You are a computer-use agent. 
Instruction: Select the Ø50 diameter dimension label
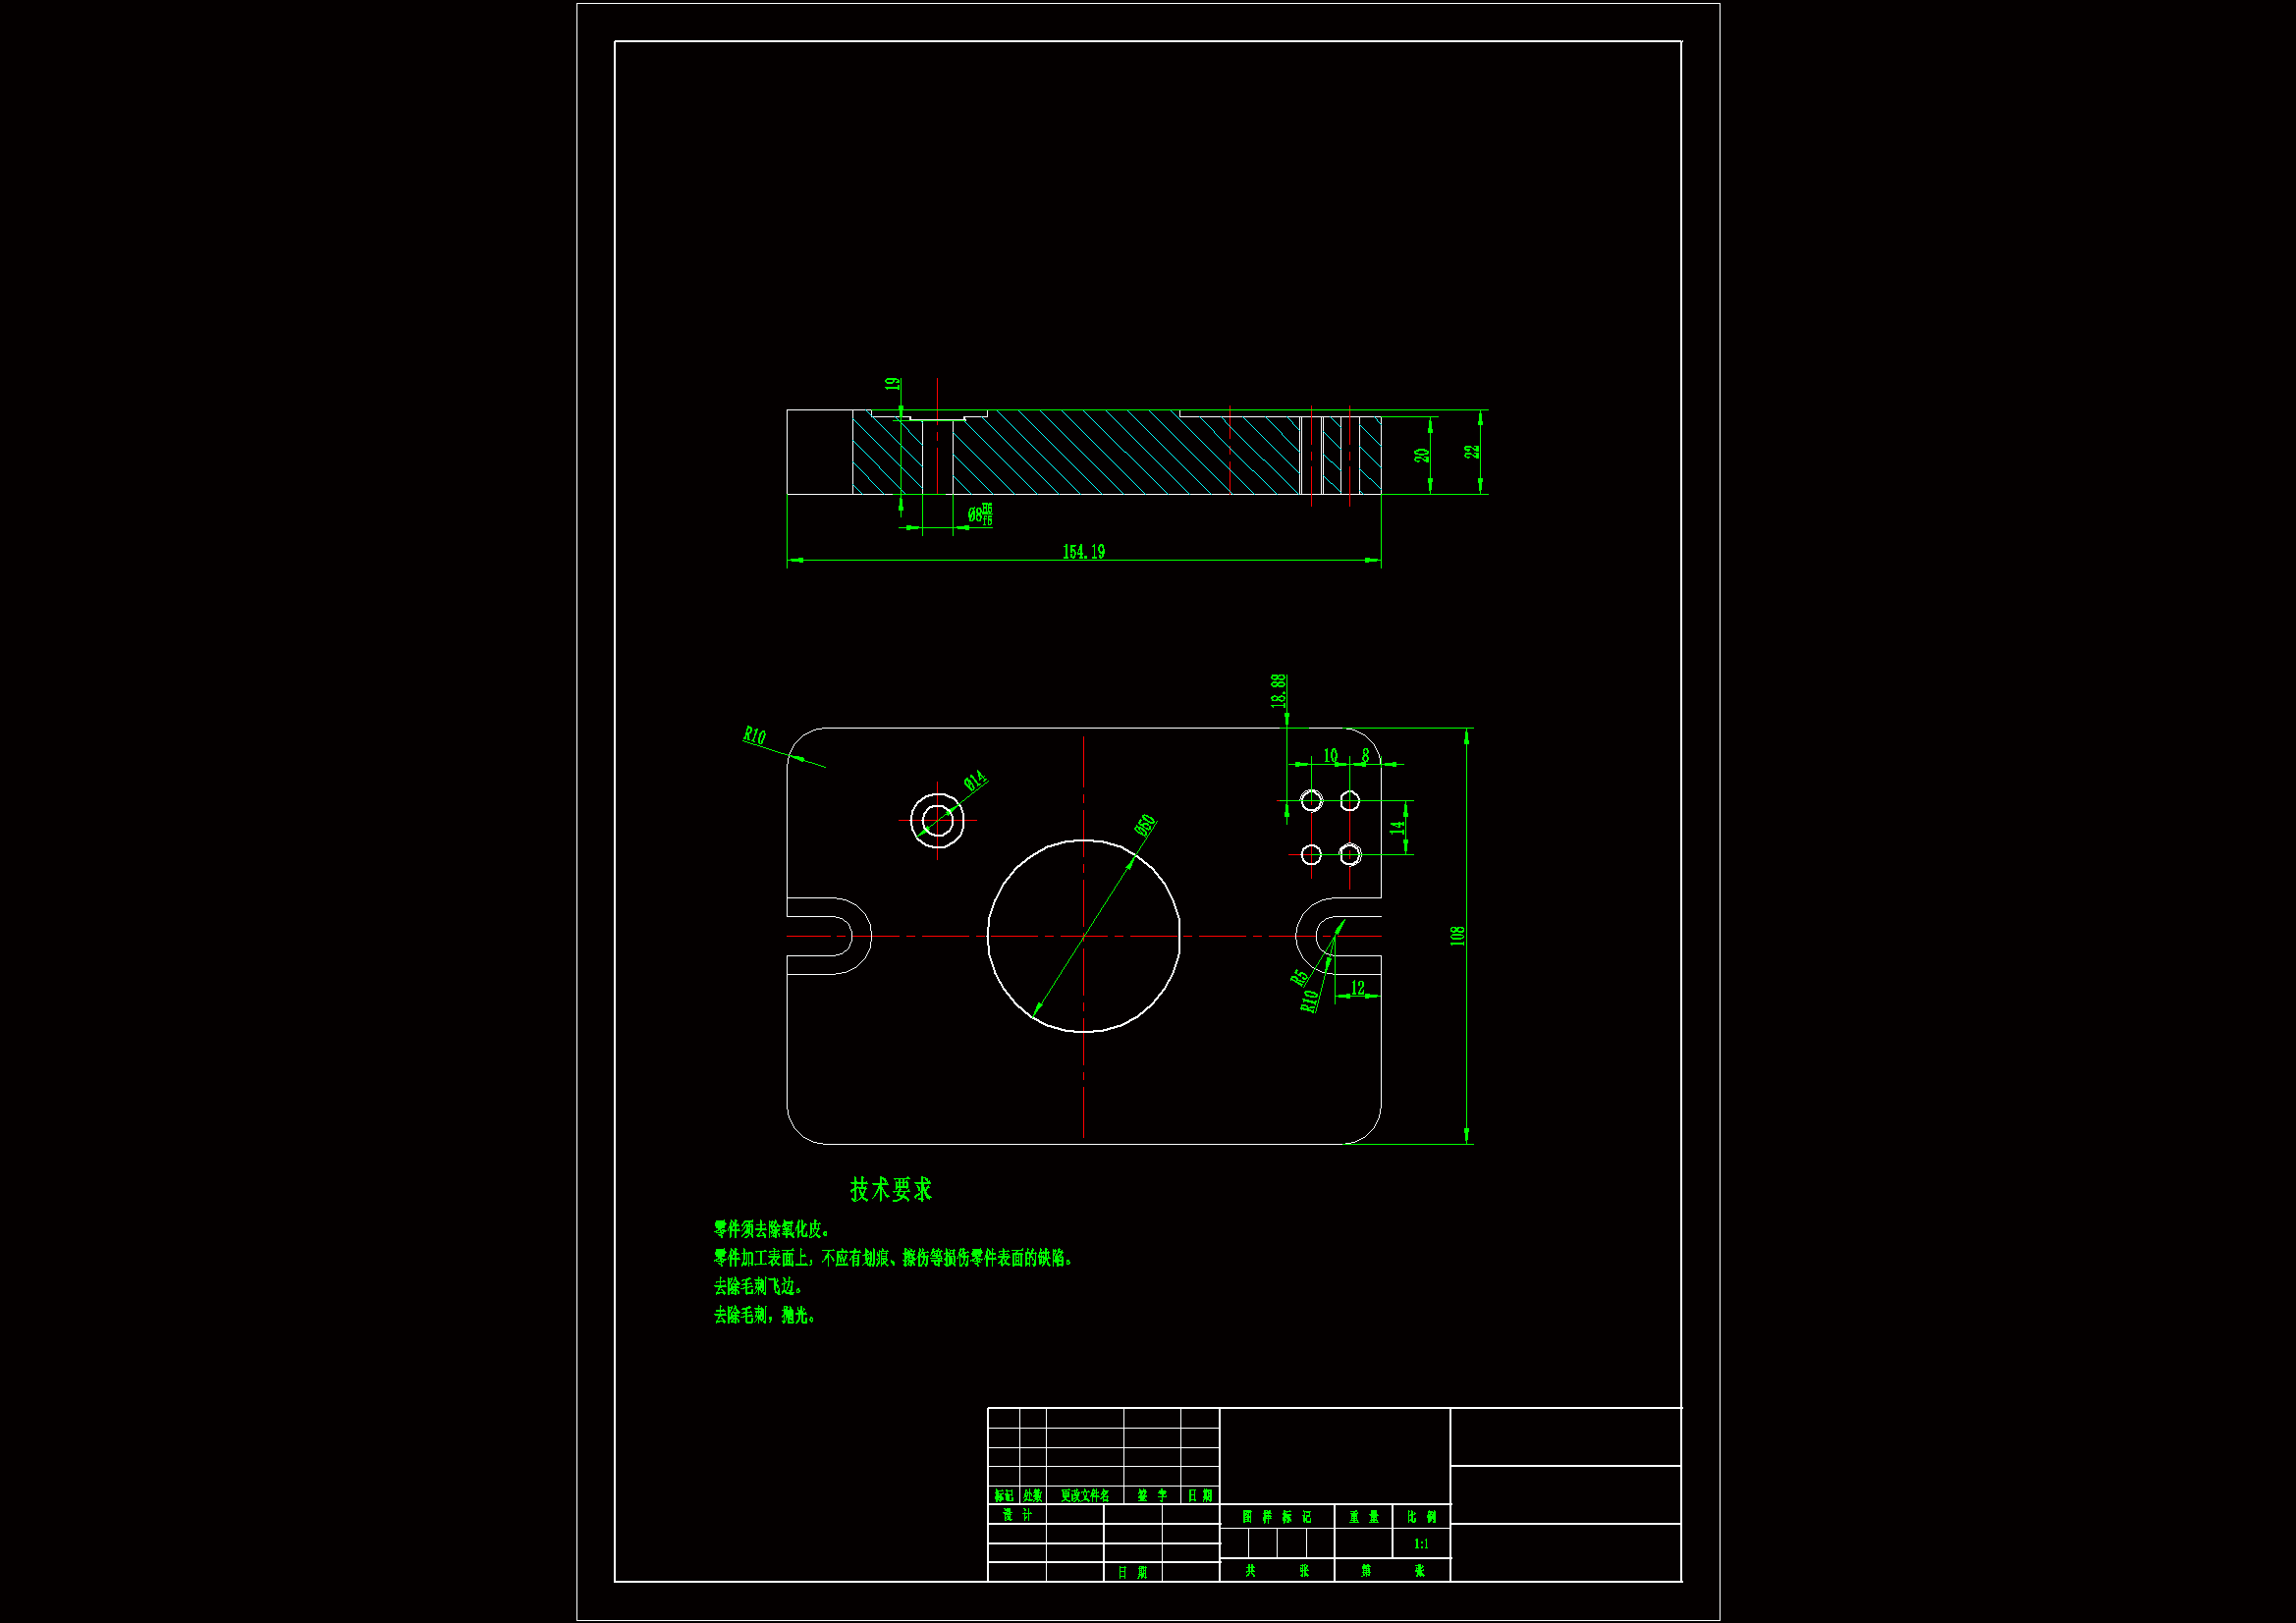pyautogui.click(x=1145, y=825)
